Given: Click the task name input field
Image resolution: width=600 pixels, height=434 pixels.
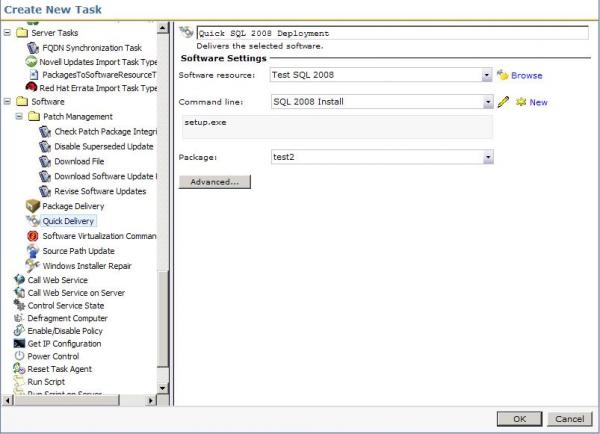Looking at the screenshot, I should (x=393, y=33).
